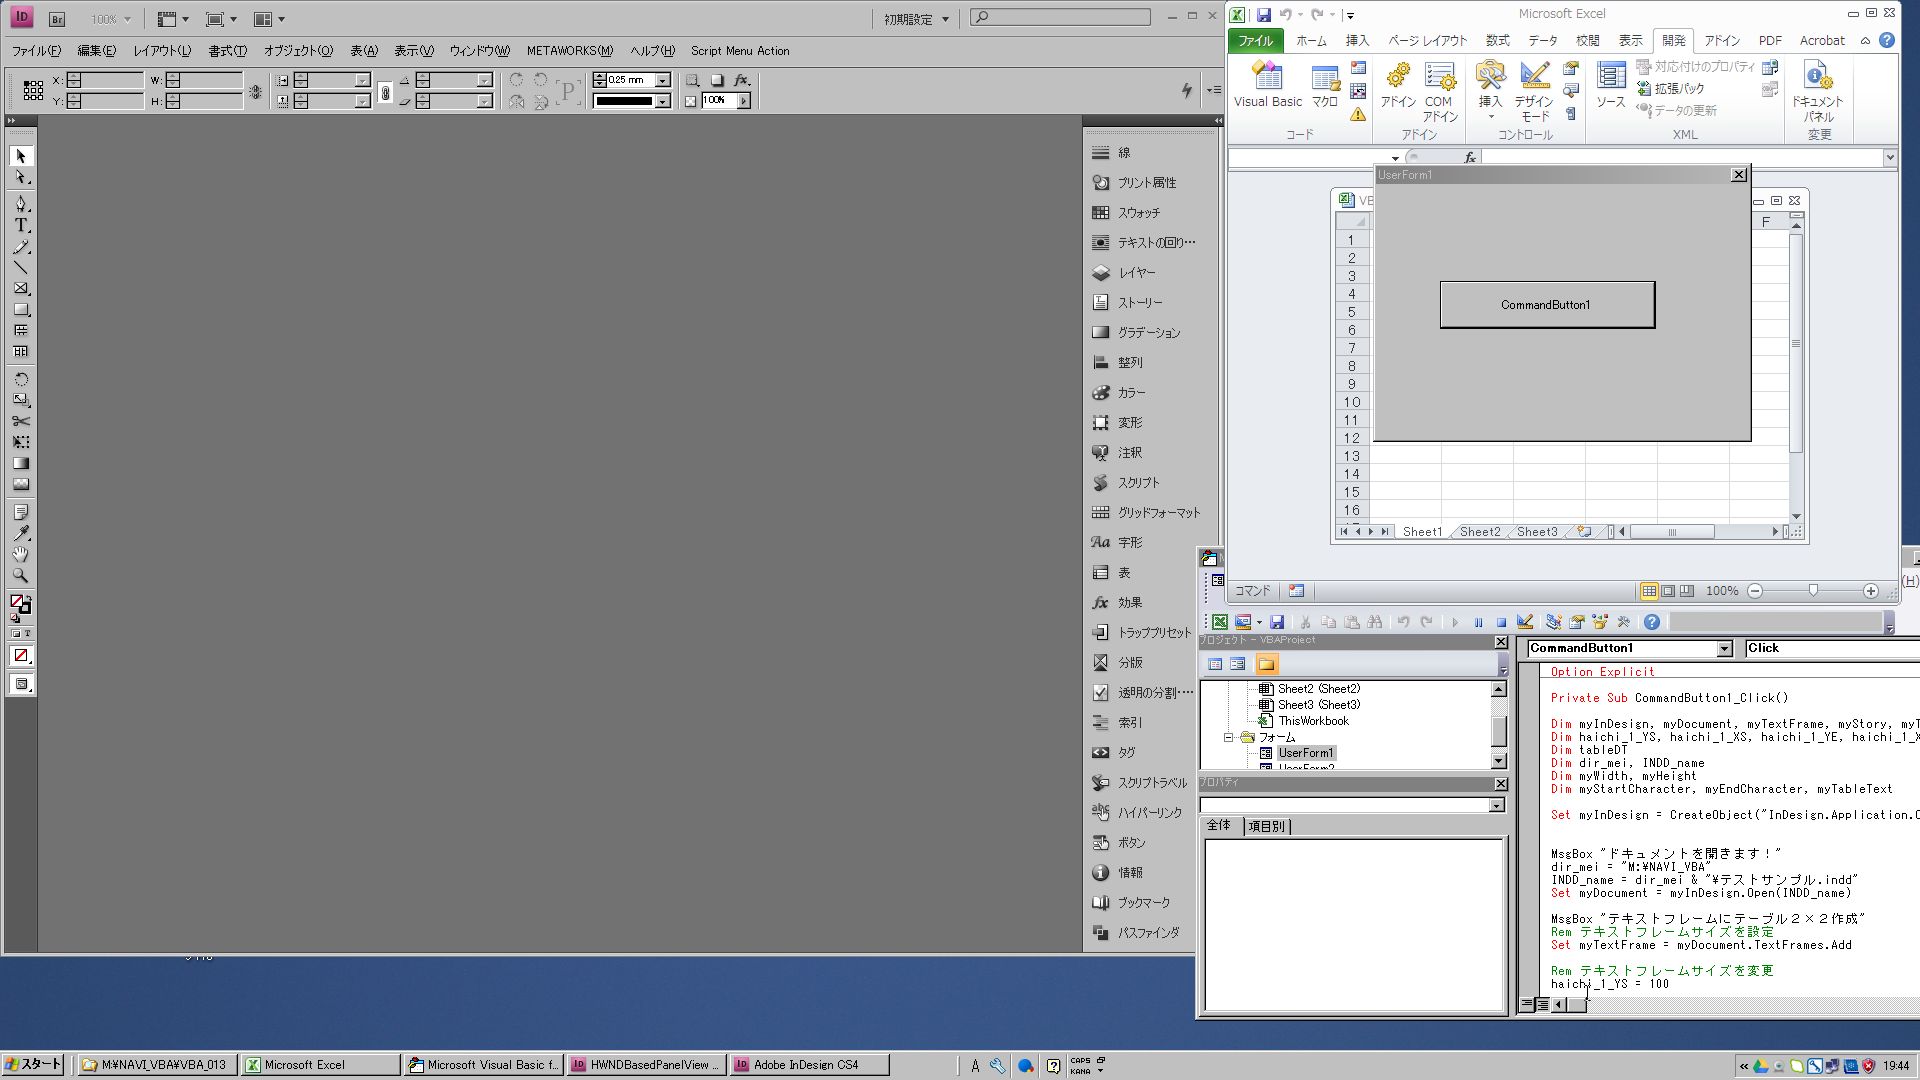Select the Pencil tool in InDesign
This screenshot has width=1920, height=1080.
21,247
